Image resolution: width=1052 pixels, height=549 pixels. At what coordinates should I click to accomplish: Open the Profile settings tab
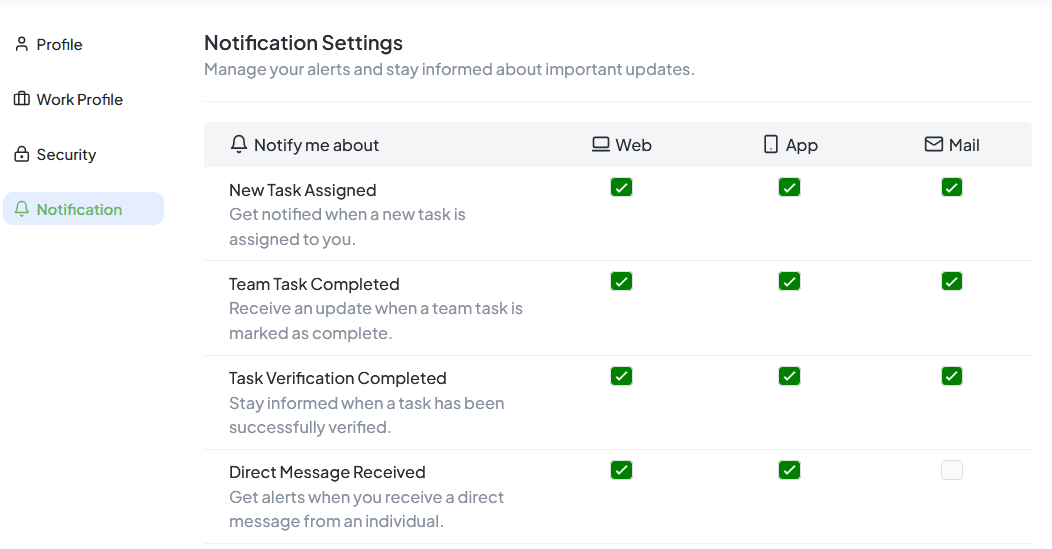click(x=59, y=44)
